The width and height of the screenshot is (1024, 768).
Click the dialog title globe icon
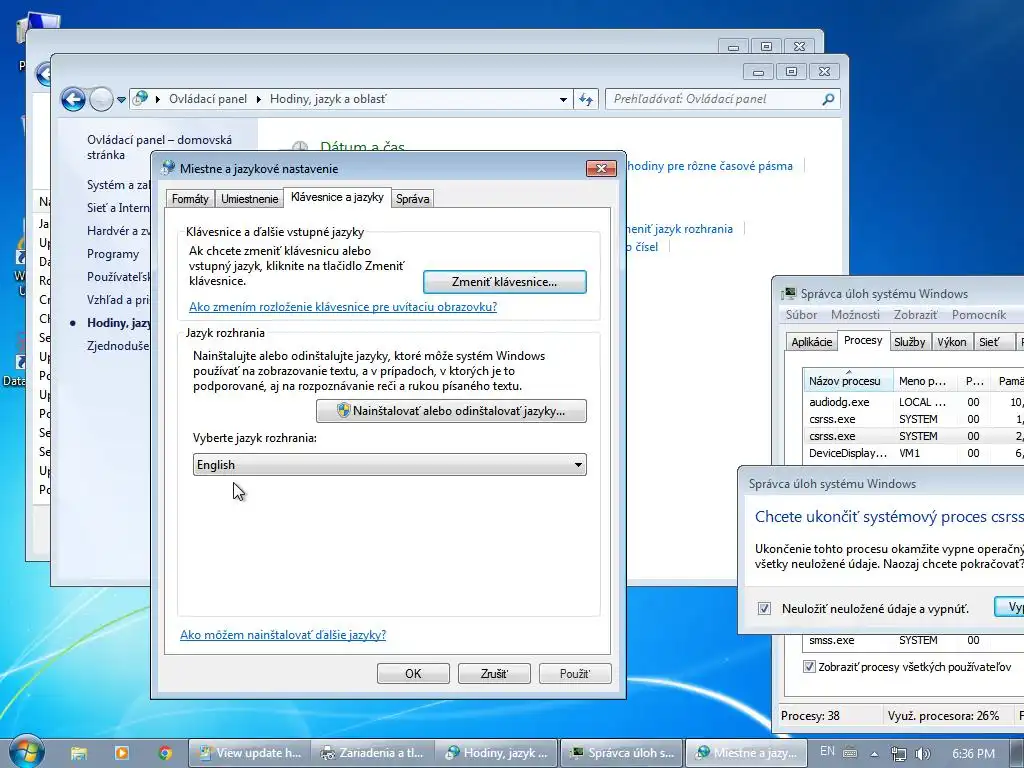168,168
